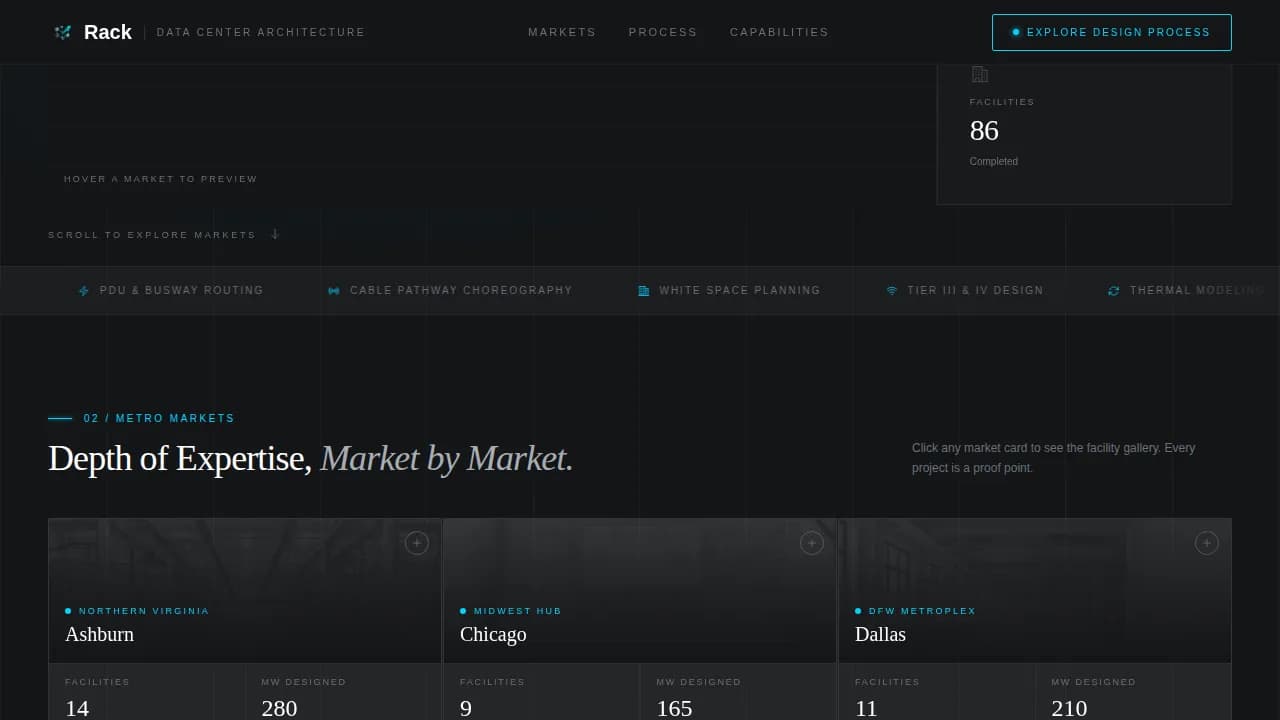Click 'CABLE PATHWAY CHOREOGRAPHY' text
This screenshot has height=720, width=1280.
point(461,290)
